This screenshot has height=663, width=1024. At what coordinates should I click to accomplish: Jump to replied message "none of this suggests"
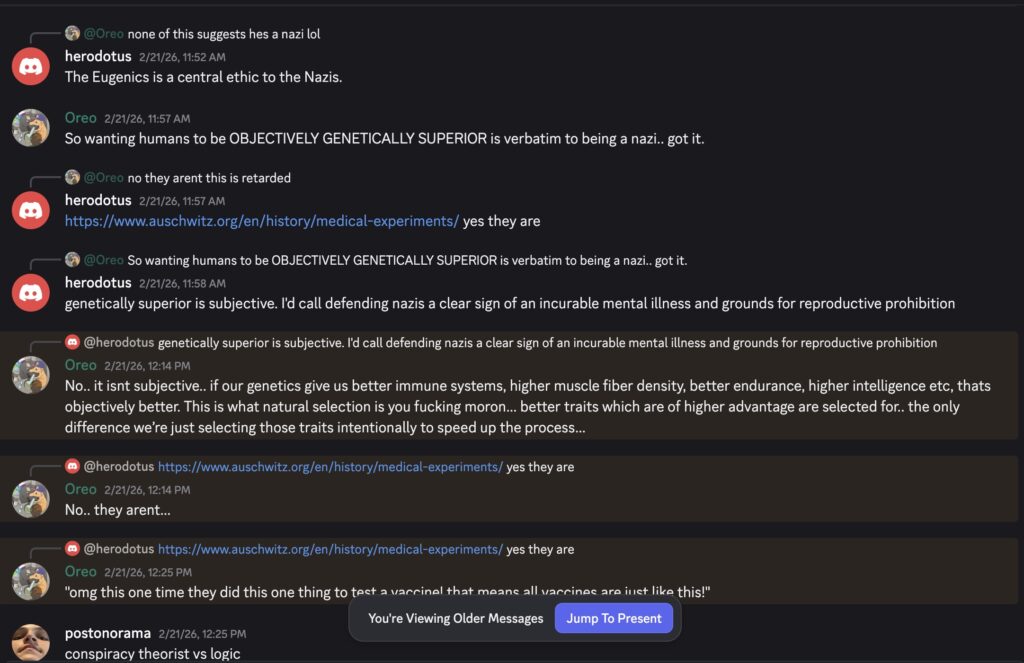pyautogui.click(x=224, y=34)
